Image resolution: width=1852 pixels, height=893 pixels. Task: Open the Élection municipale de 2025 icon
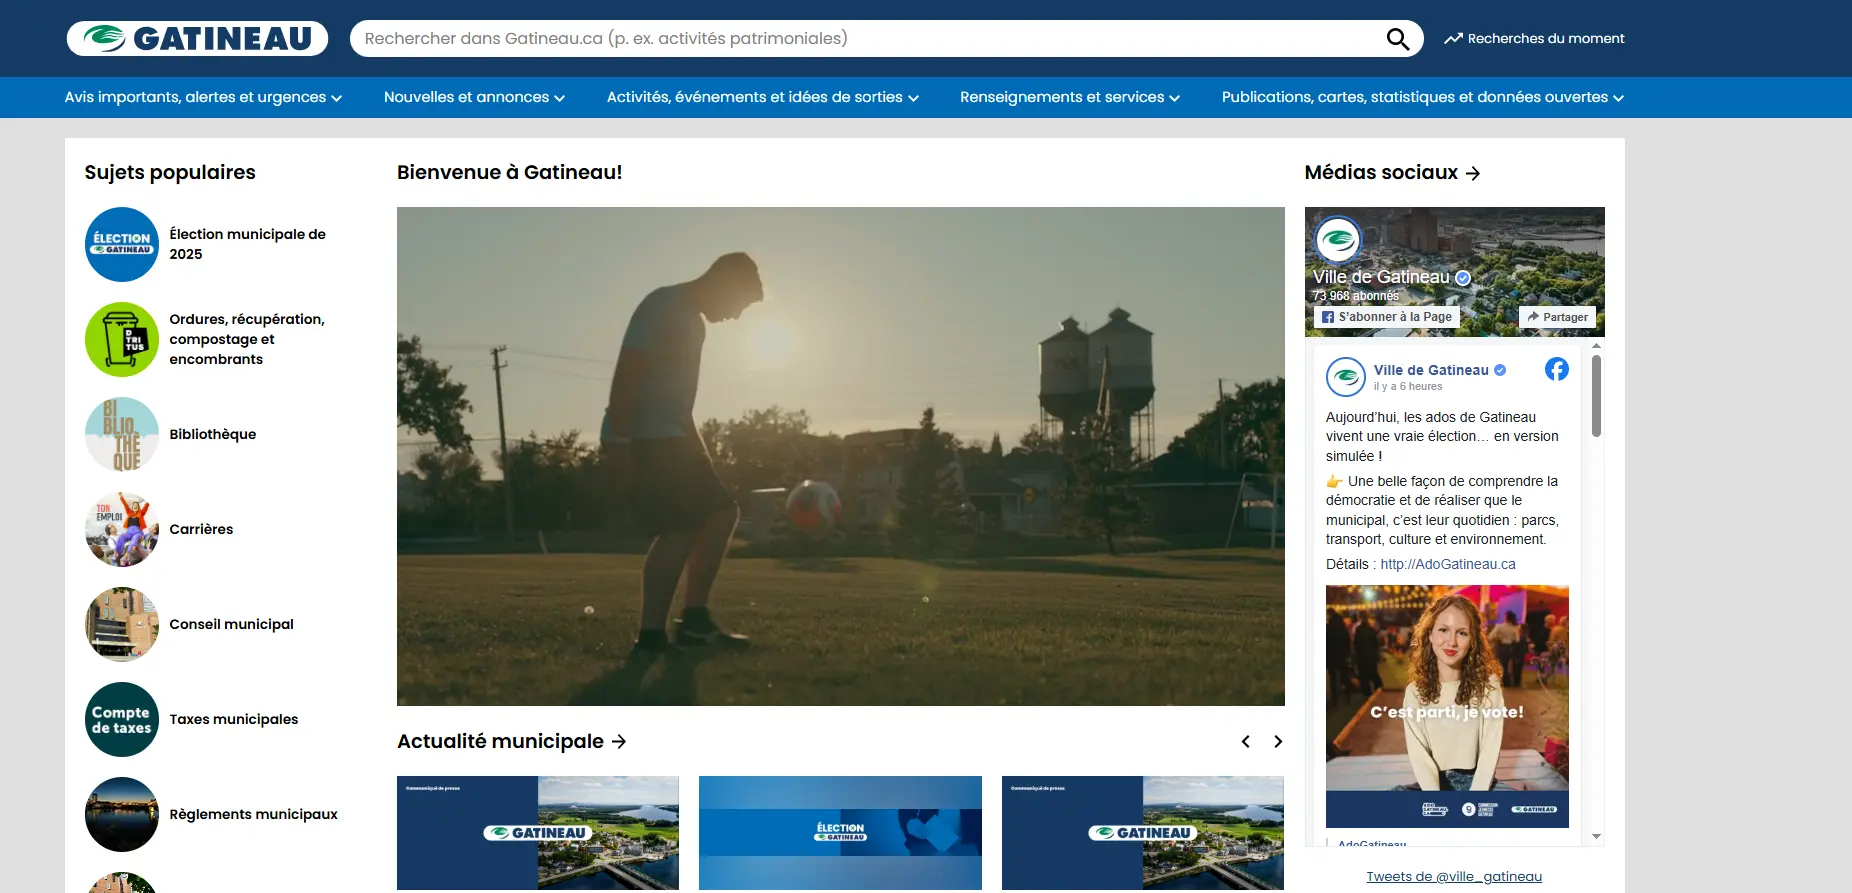coord(122,244)
